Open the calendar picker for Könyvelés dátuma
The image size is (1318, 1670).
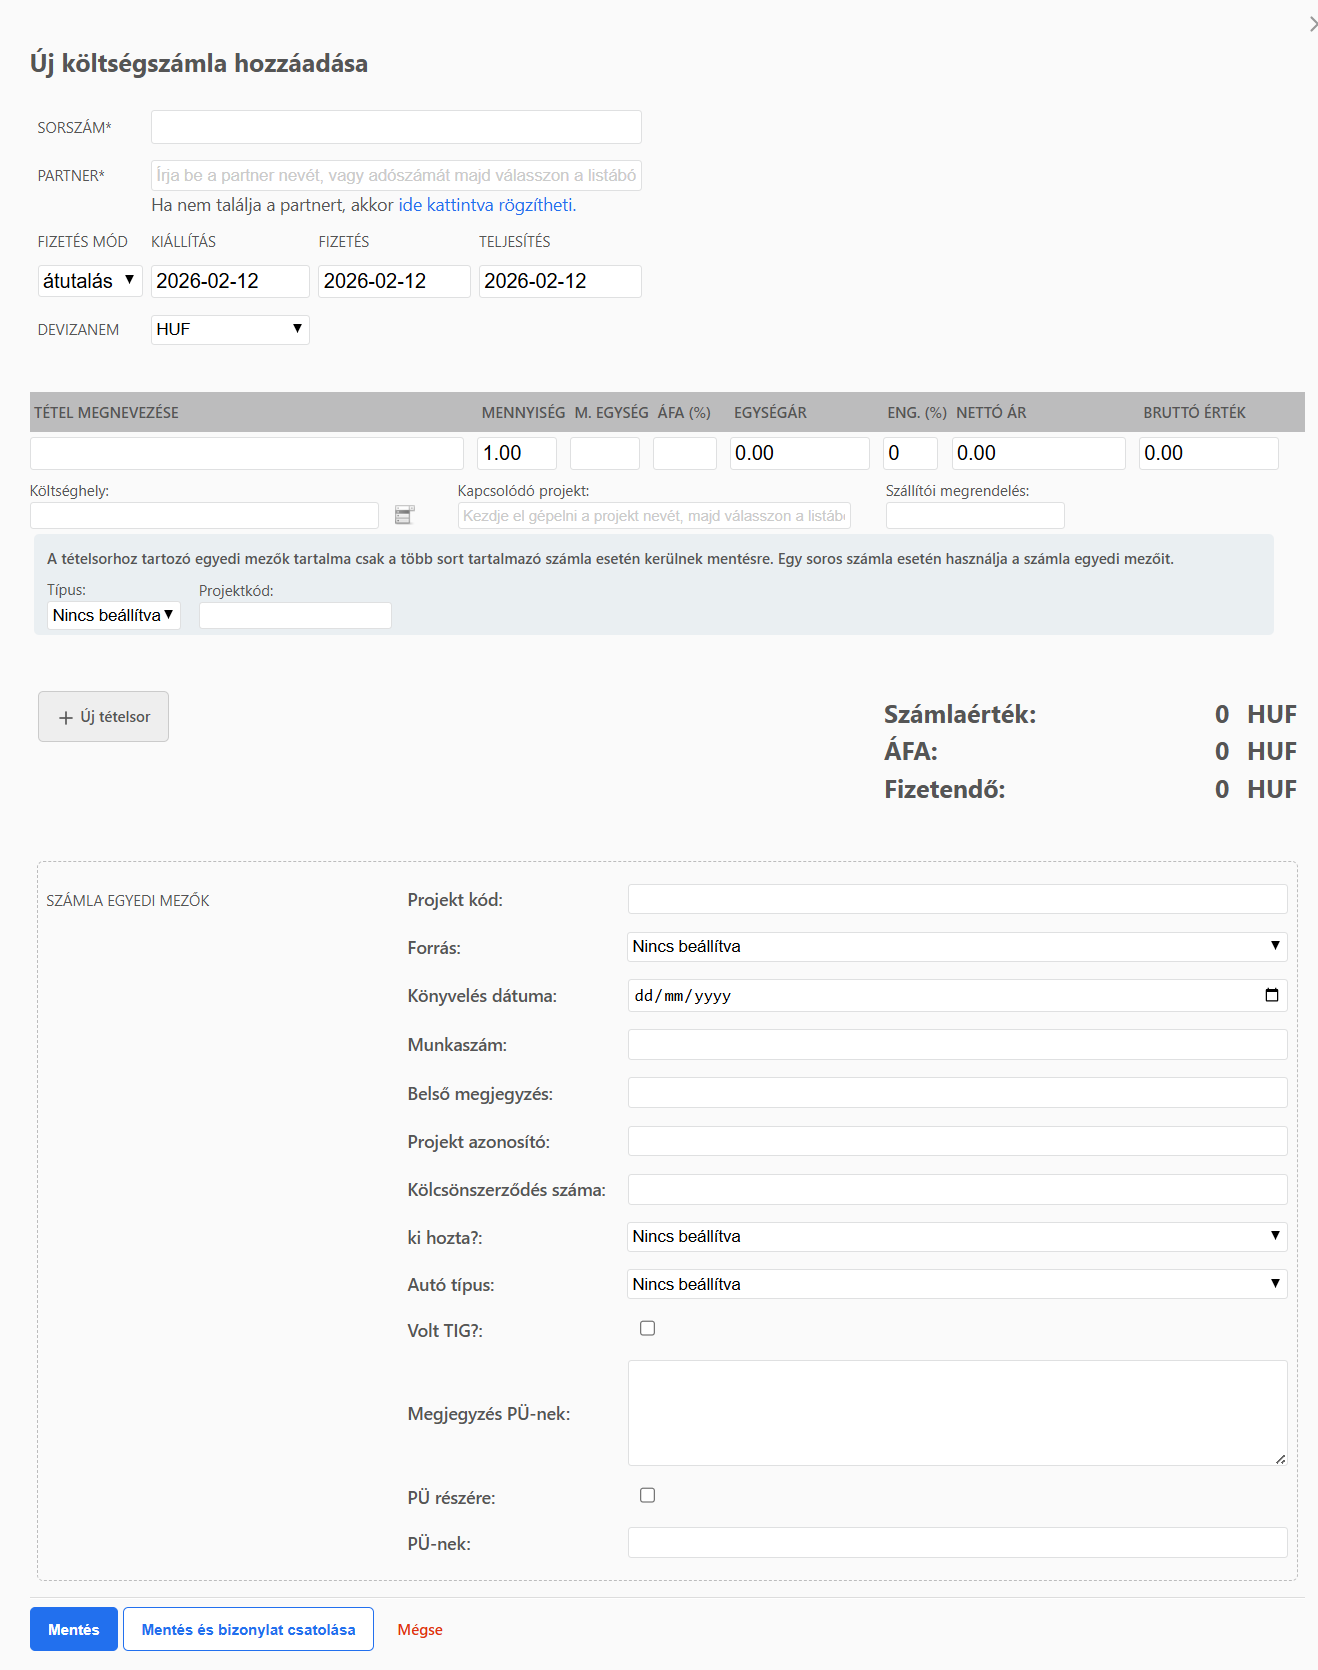1271,995
